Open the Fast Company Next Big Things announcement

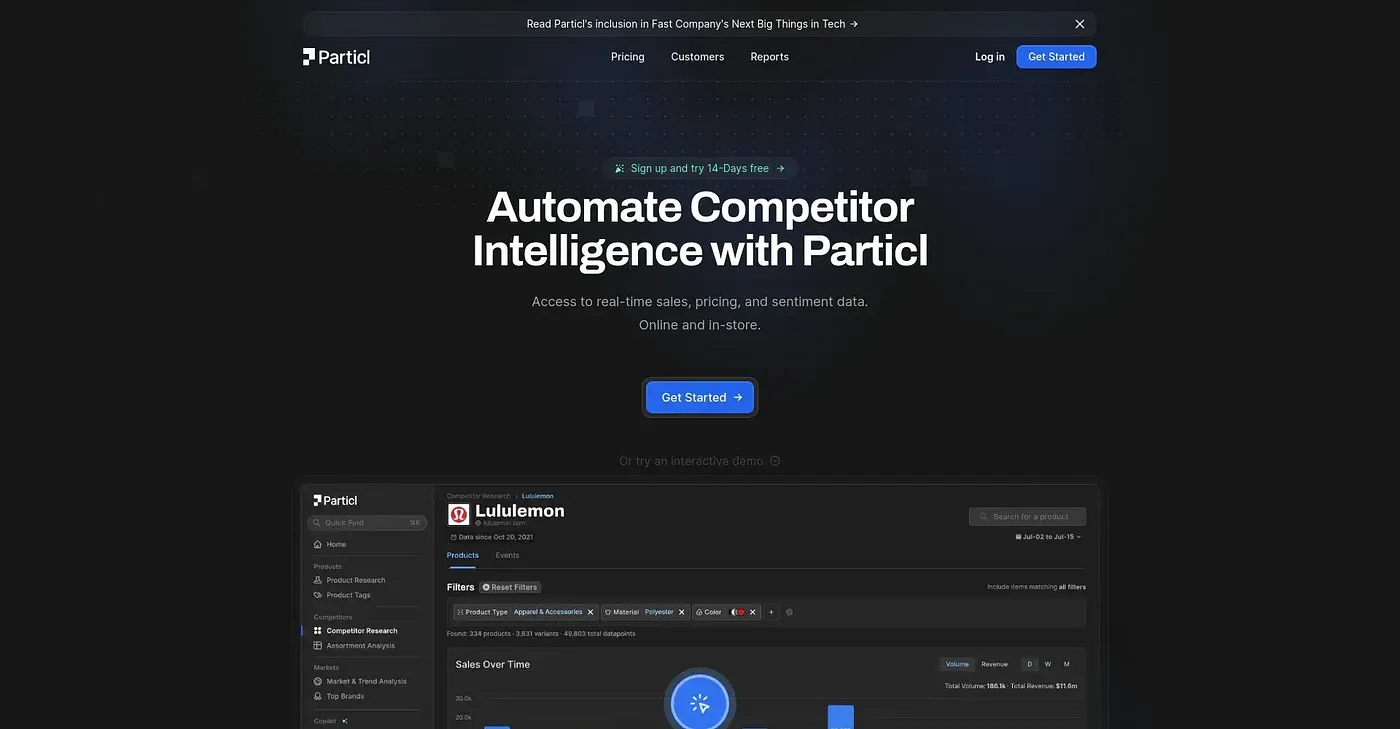[692, 24]
